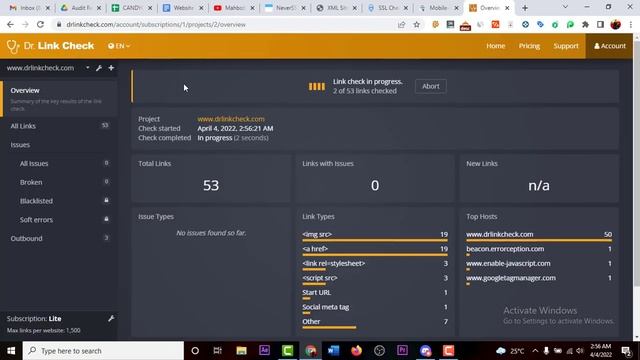This screenshot has height=360, width=640.
Task: Select the Issues section in sidebar
Action: pos(20,145)
